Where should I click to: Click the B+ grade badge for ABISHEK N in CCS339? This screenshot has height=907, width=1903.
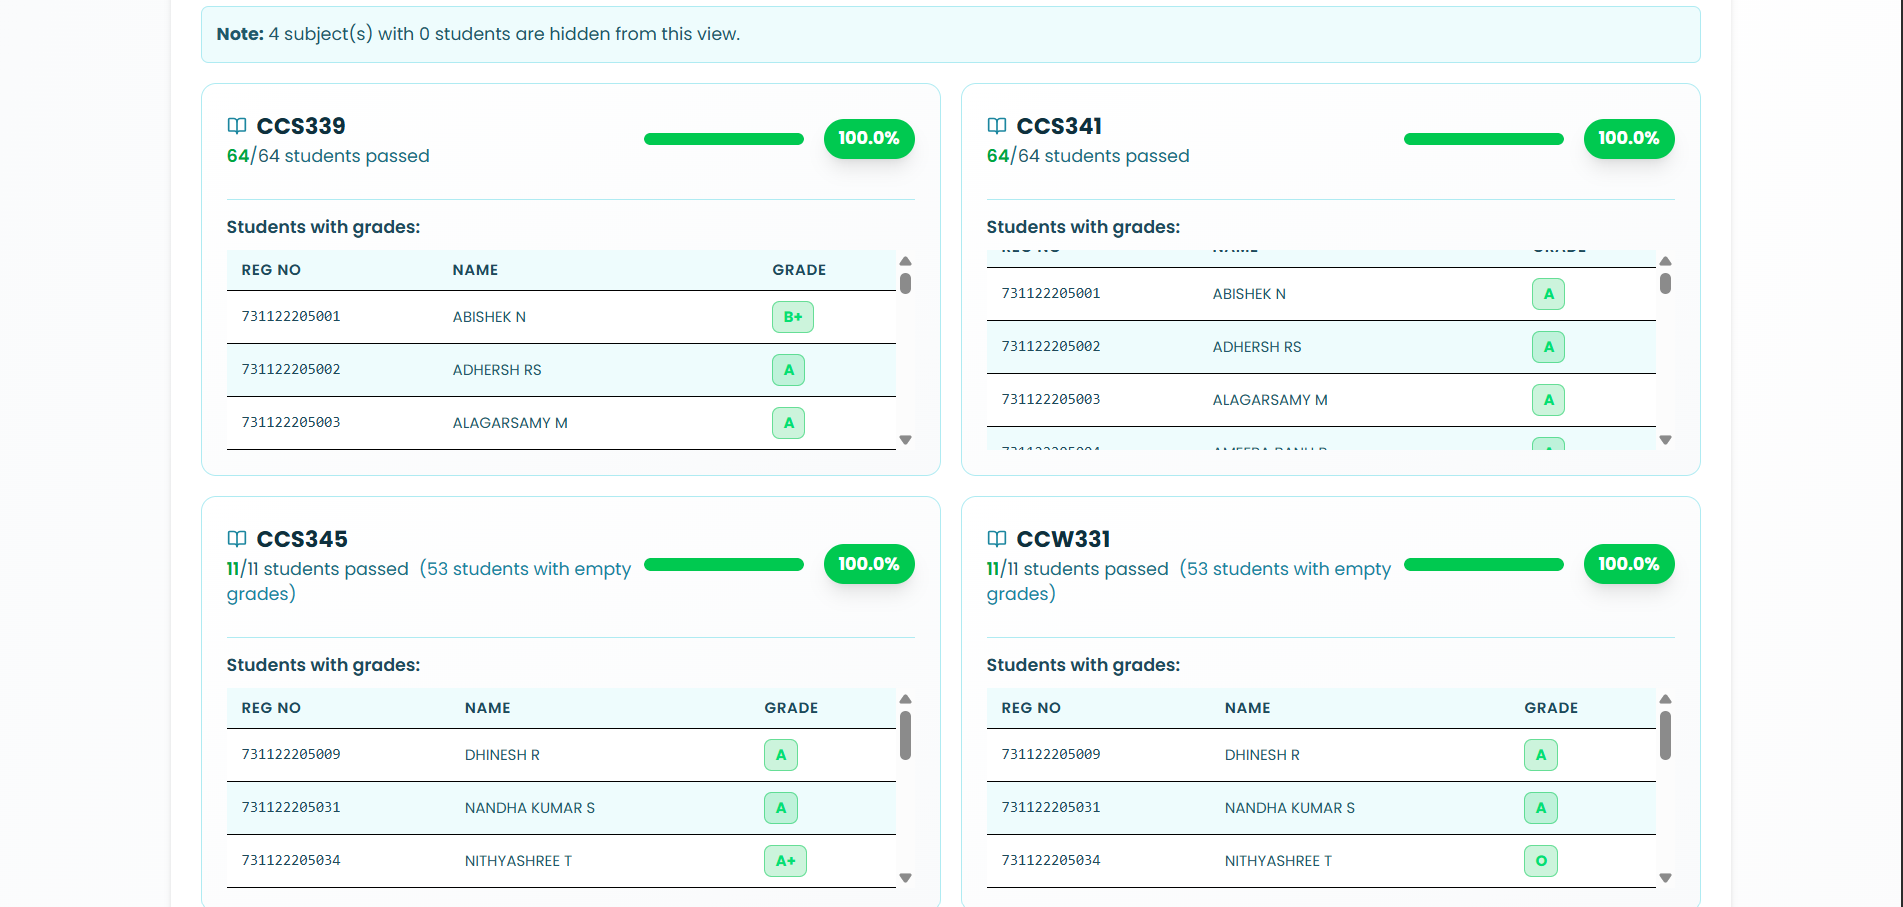coord(793,317)
